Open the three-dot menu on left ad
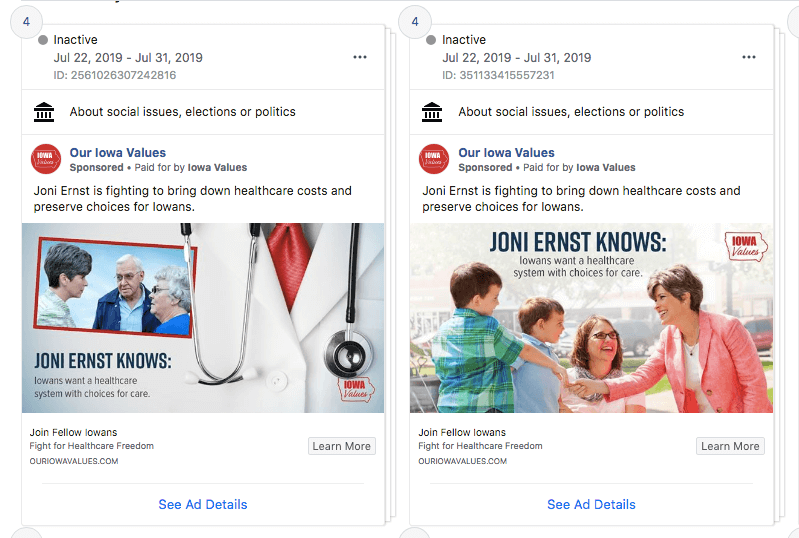The image size is (799, 538). coord(360,58)
